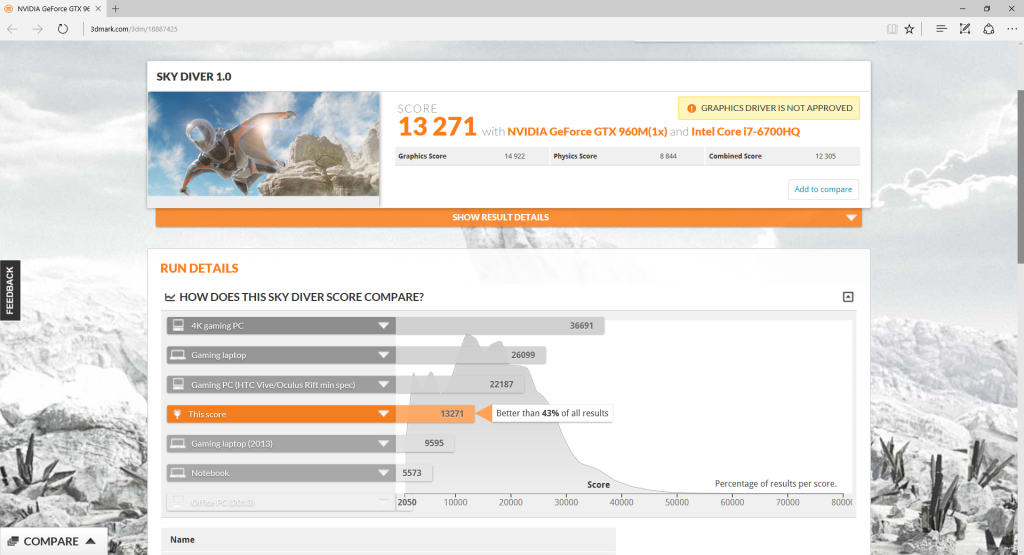Expand the This score dropdown arrow
Viewport: 1024px width, 555px height.
point(383,414)
